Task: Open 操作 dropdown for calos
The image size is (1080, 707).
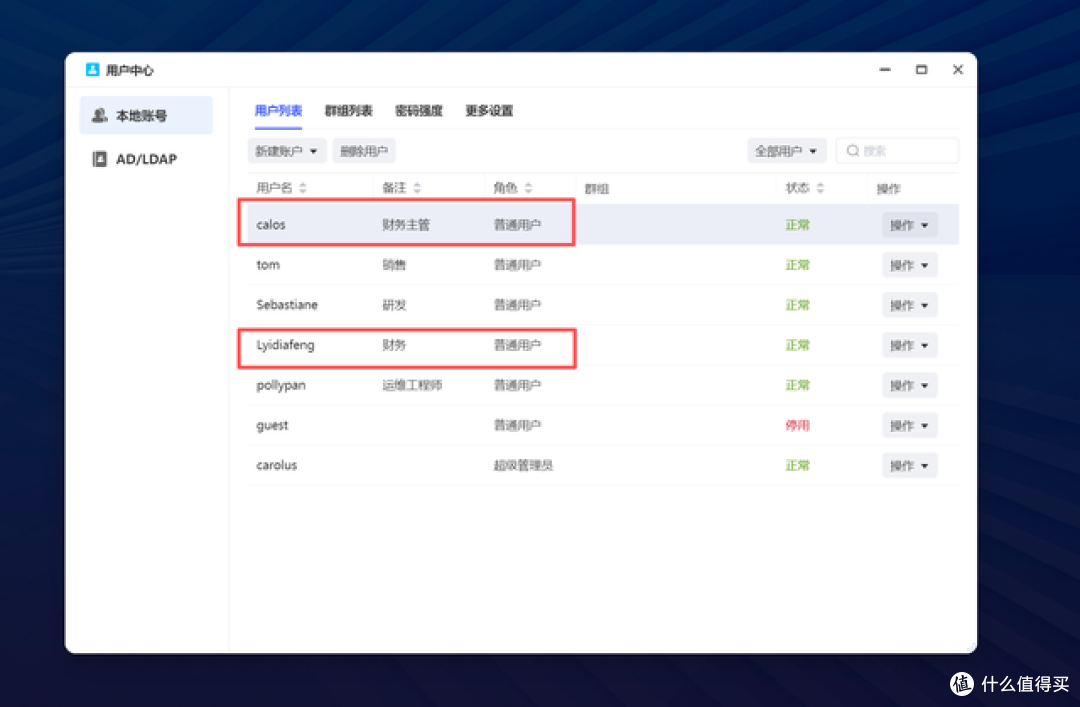Action: 909,225
